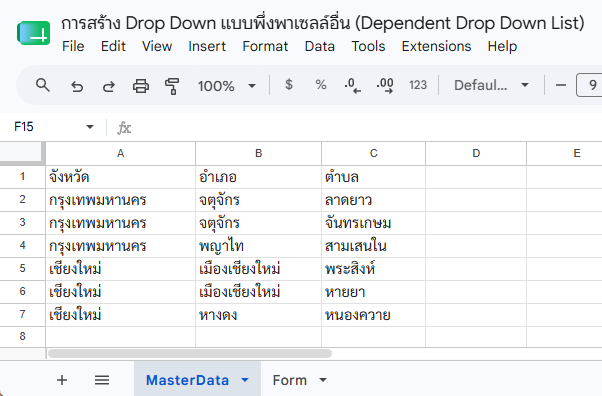Viewport: 602px width, 396px height.
Task: Open more number formats 123
Action: (x=418, y=85)
